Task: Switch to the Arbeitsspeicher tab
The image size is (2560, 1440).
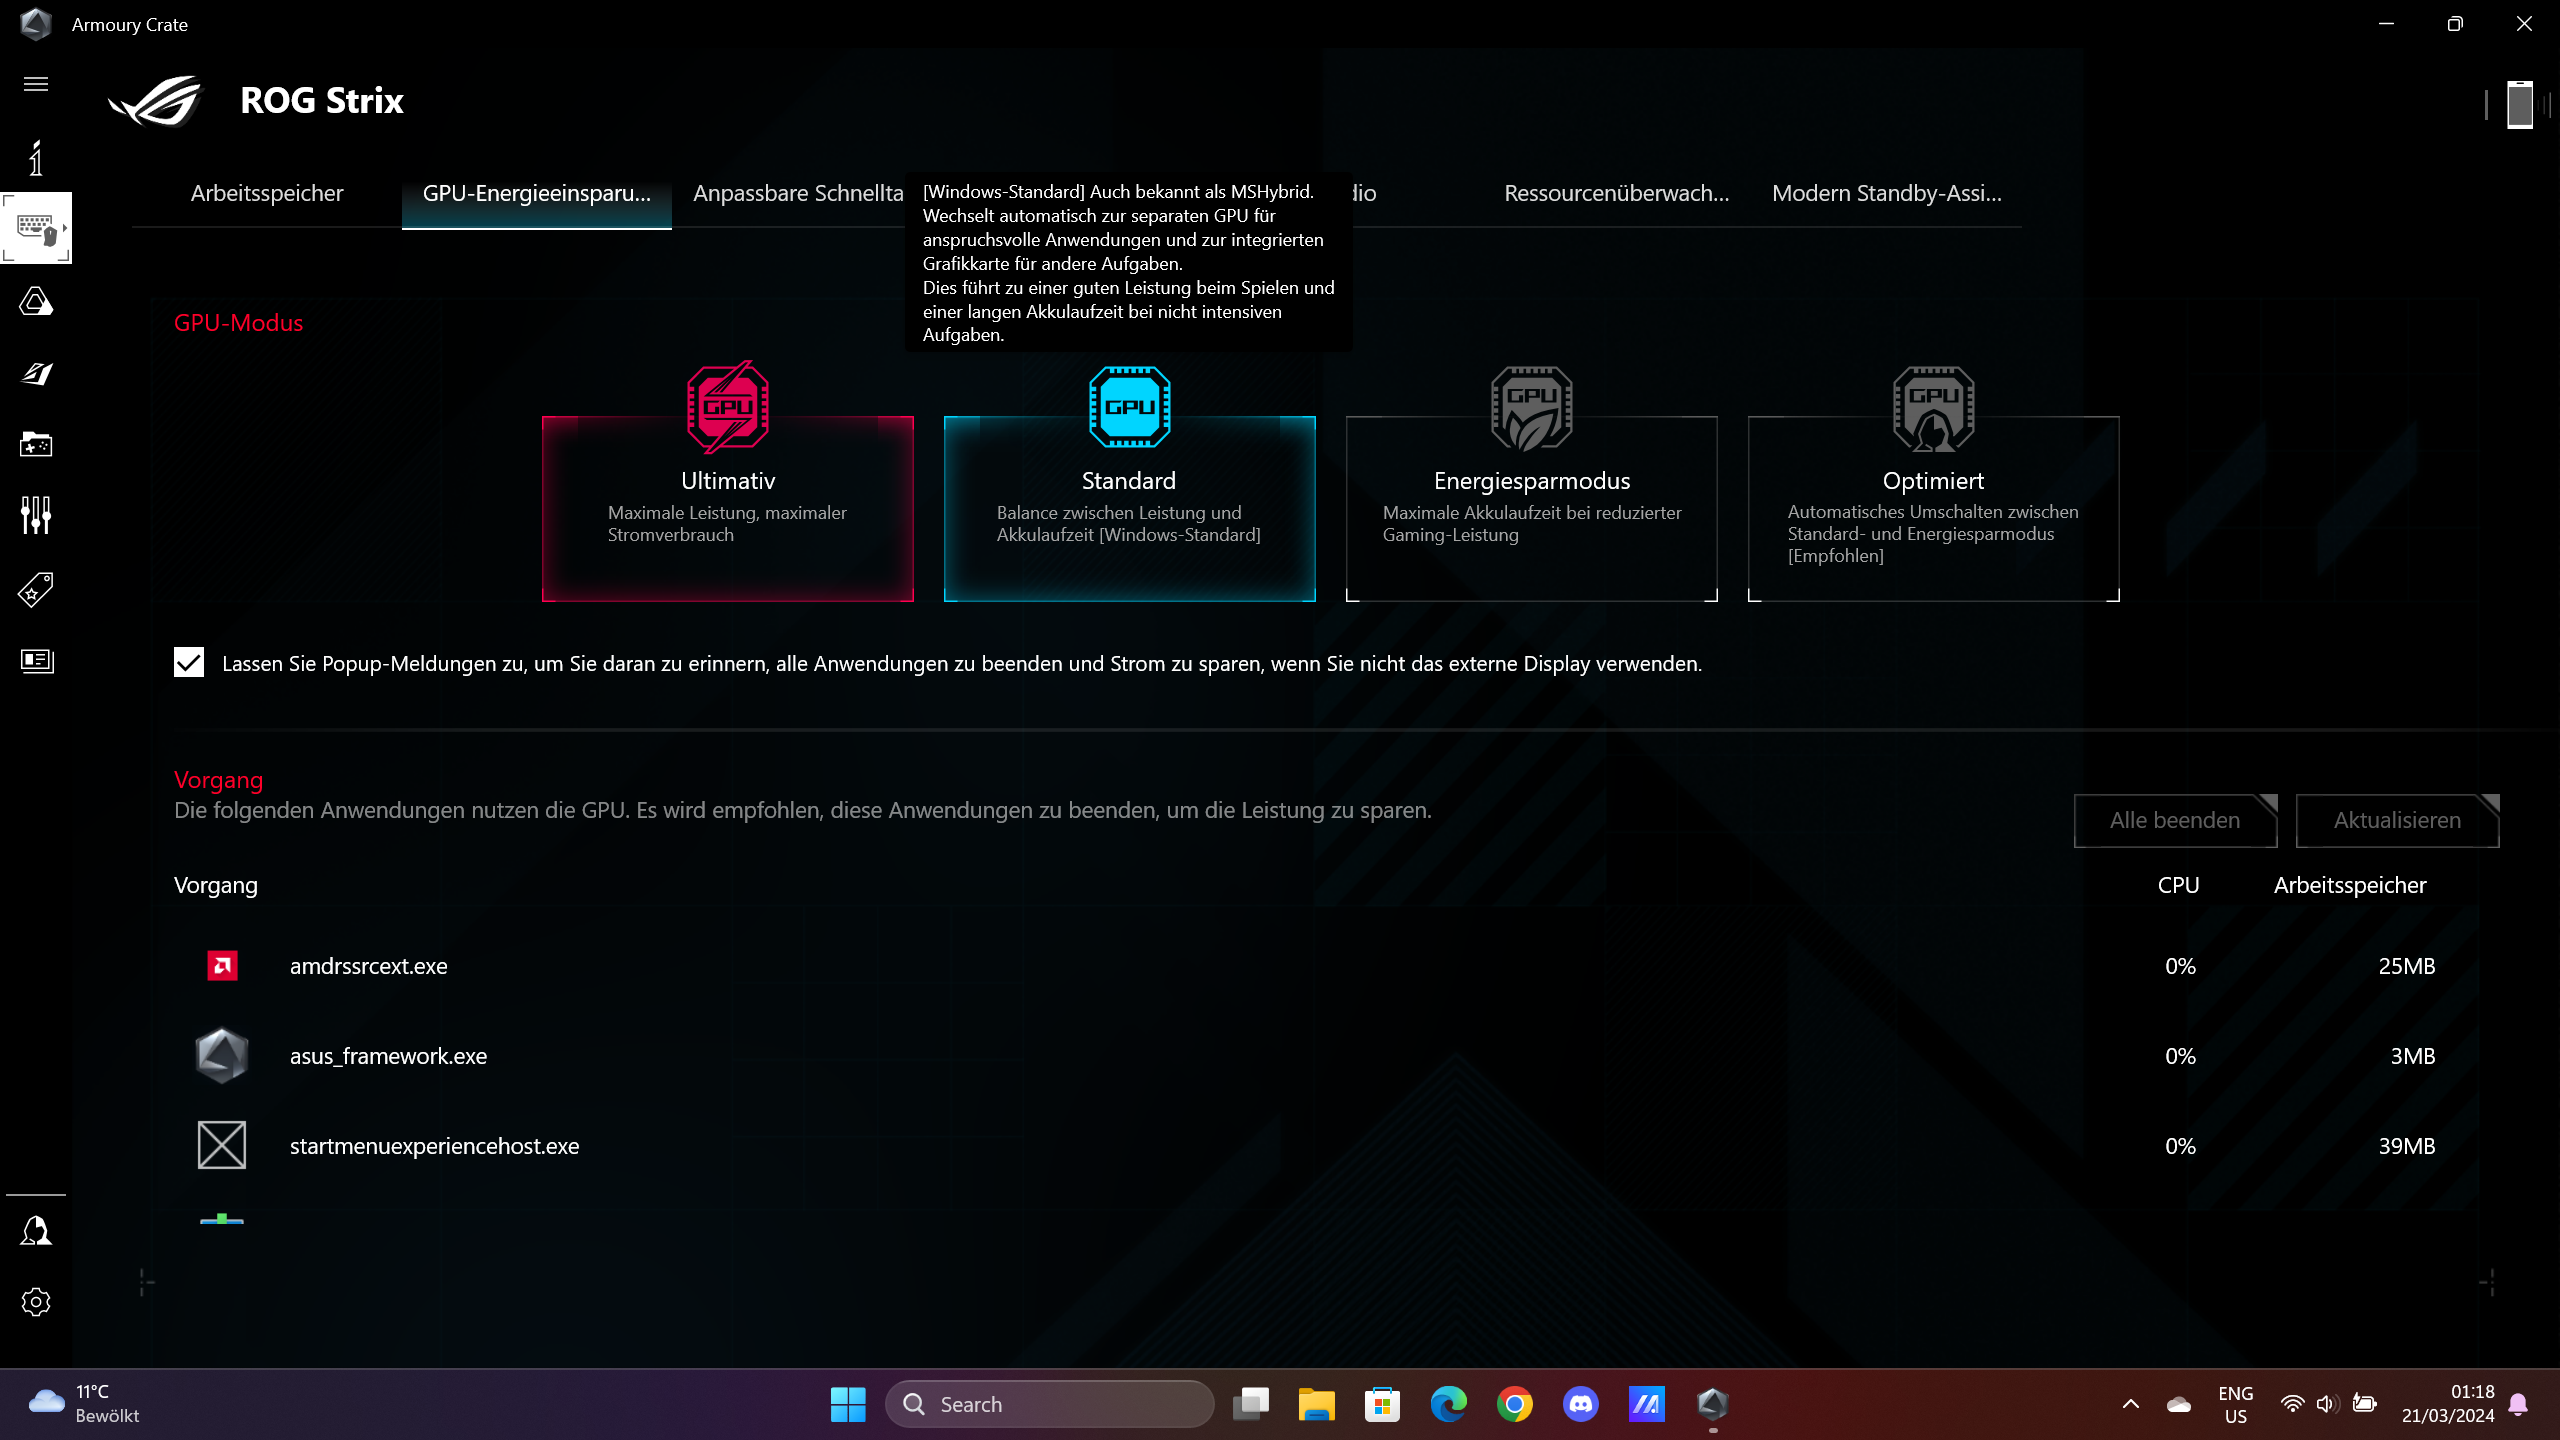Action: [x=267, y=194]
